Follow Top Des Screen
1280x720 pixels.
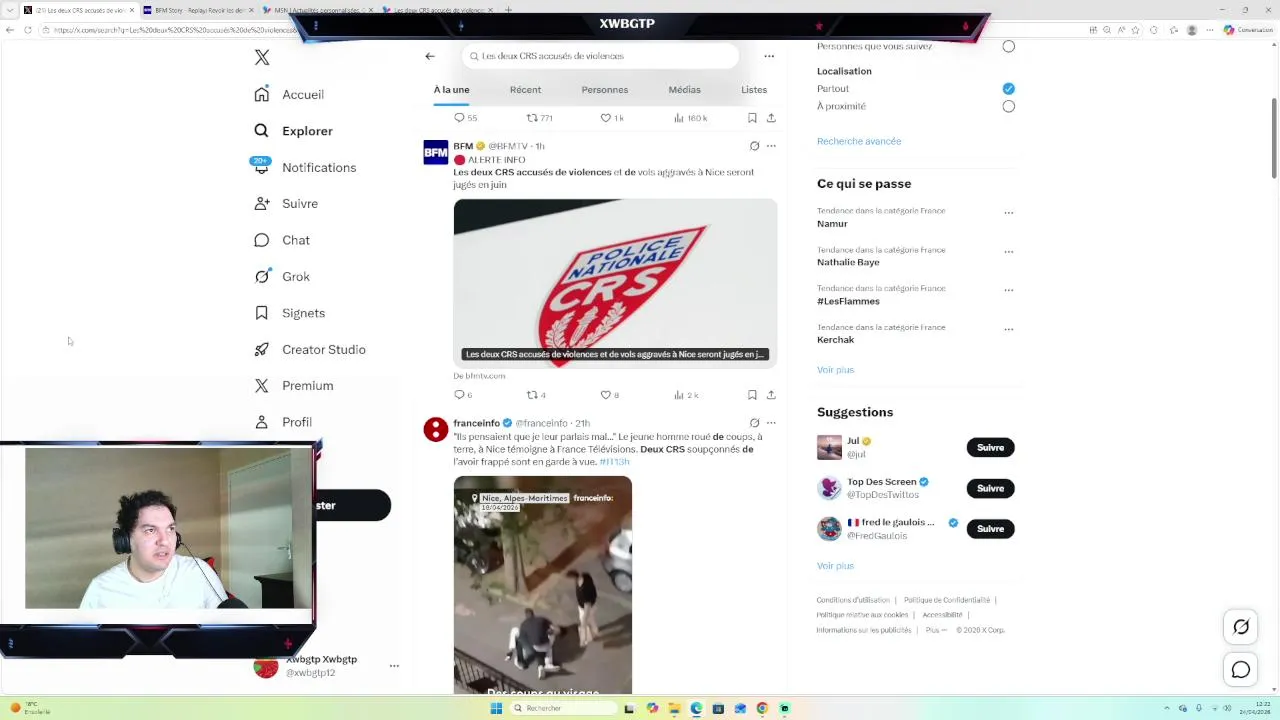(x=990, y=488)
